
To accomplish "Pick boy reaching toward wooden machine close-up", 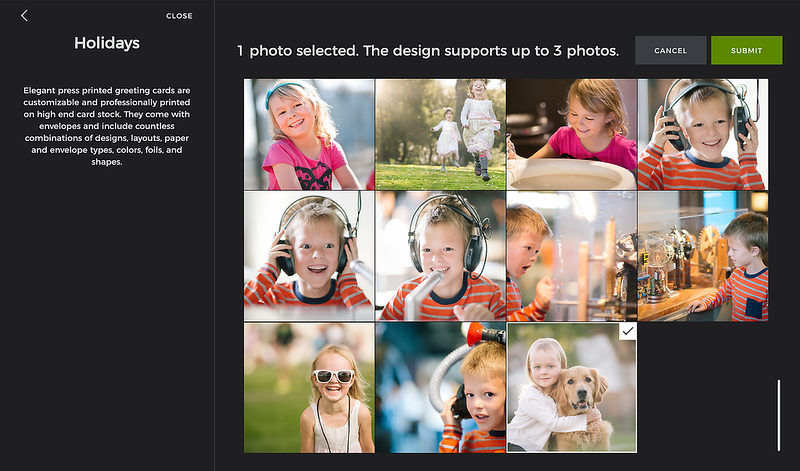I will coord(571,256).
